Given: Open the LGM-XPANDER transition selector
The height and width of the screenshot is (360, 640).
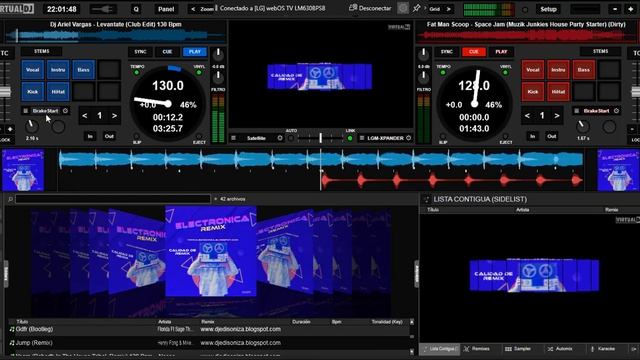Looking at the screenshot, I should point(385,138).
